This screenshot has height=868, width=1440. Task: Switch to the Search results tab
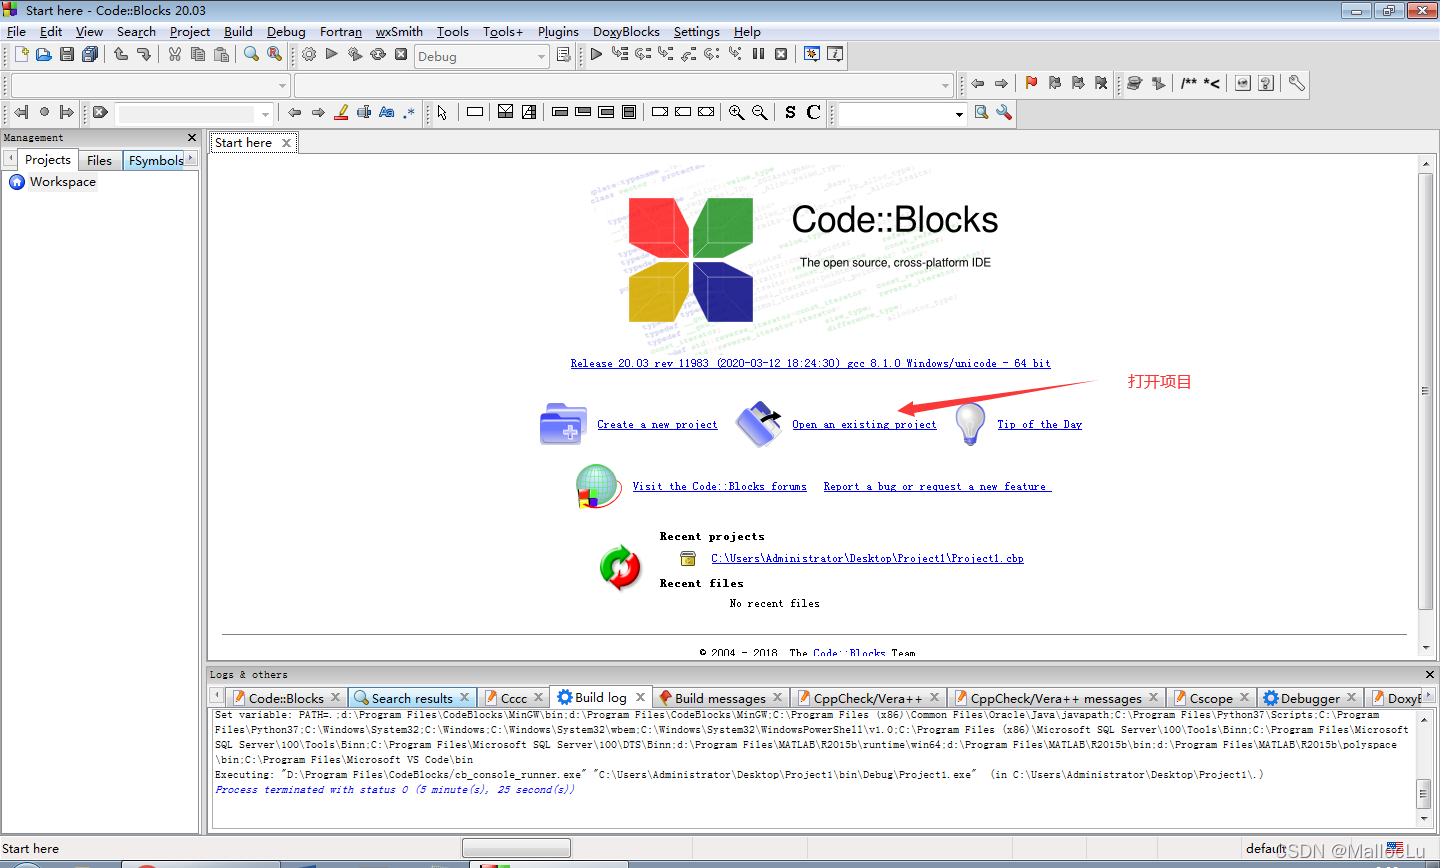412,698
